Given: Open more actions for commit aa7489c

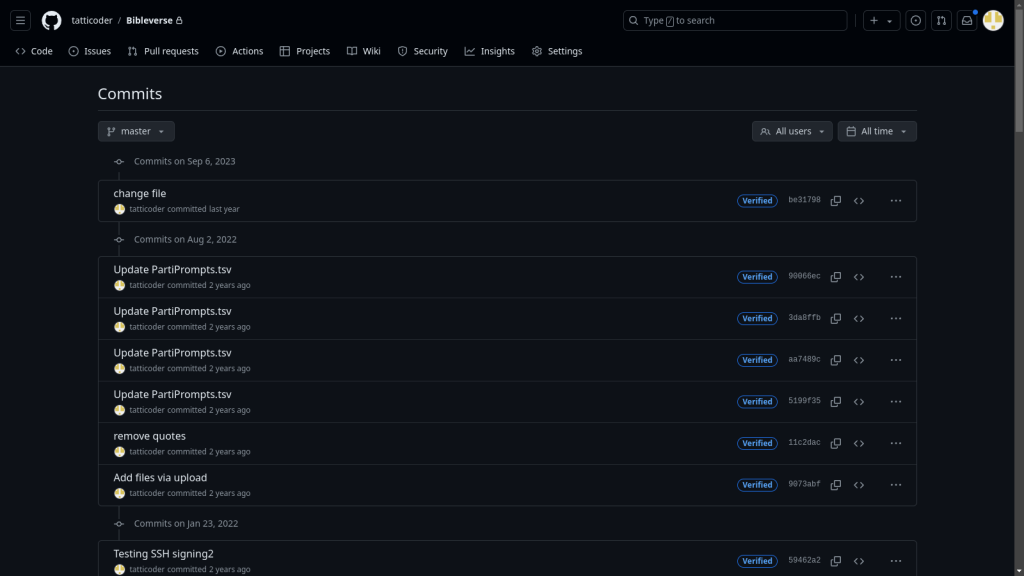Looking at the screenshot, I should 895,360.
